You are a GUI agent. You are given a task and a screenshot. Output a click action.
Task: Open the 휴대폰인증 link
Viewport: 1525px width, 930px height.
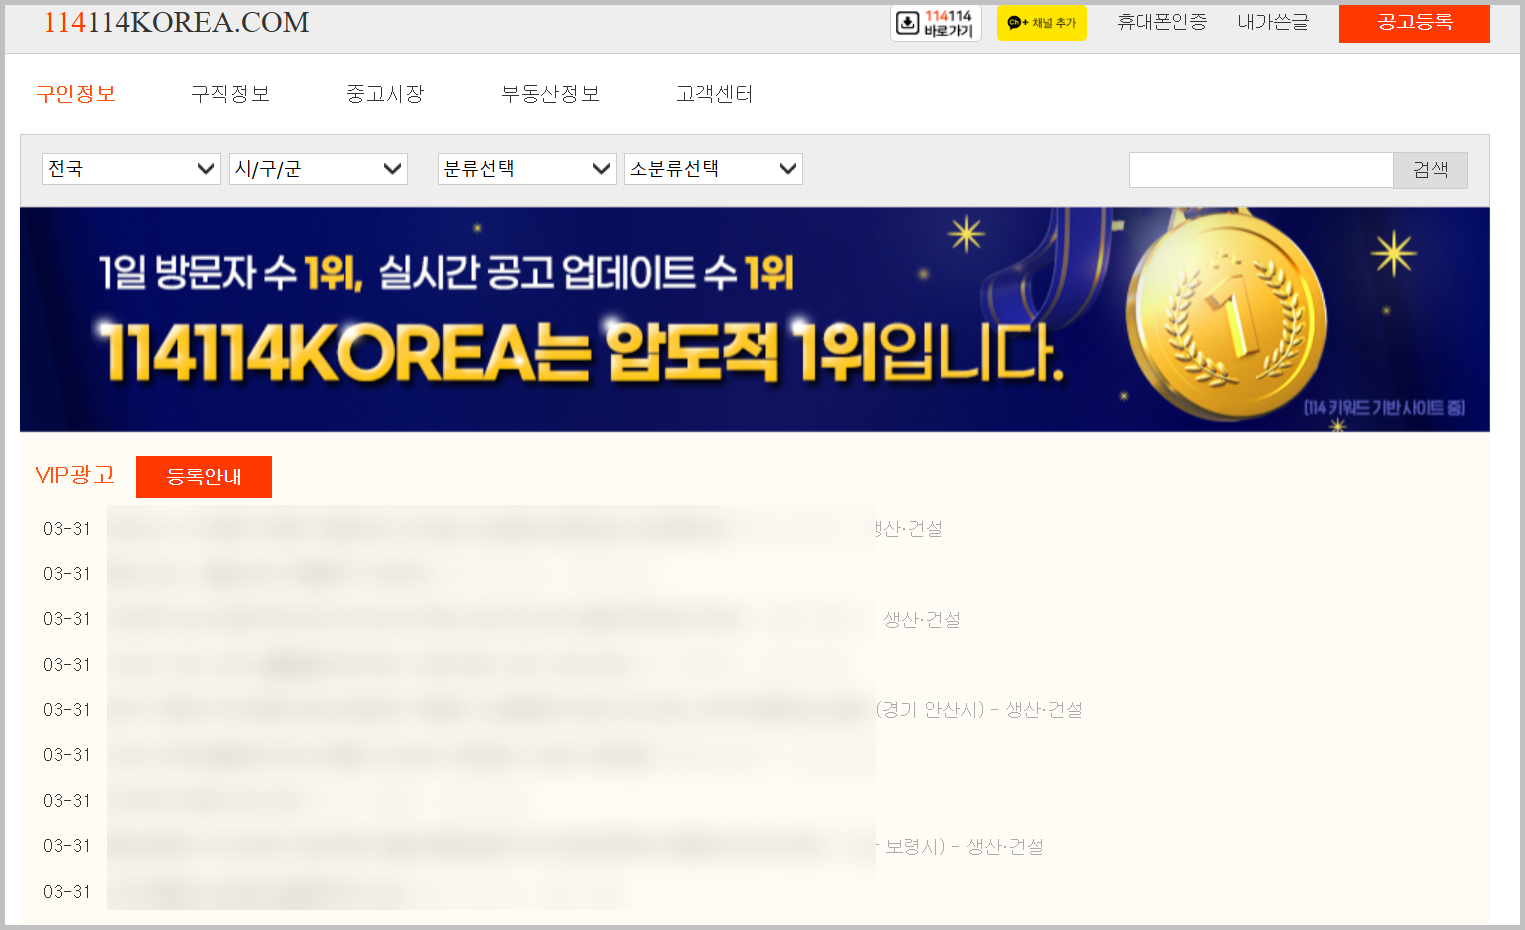1162,22
